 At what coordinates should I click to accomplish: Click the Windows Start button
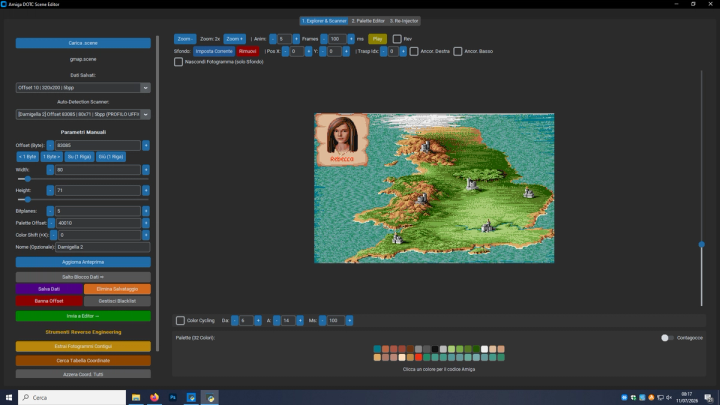pos(9,397)
